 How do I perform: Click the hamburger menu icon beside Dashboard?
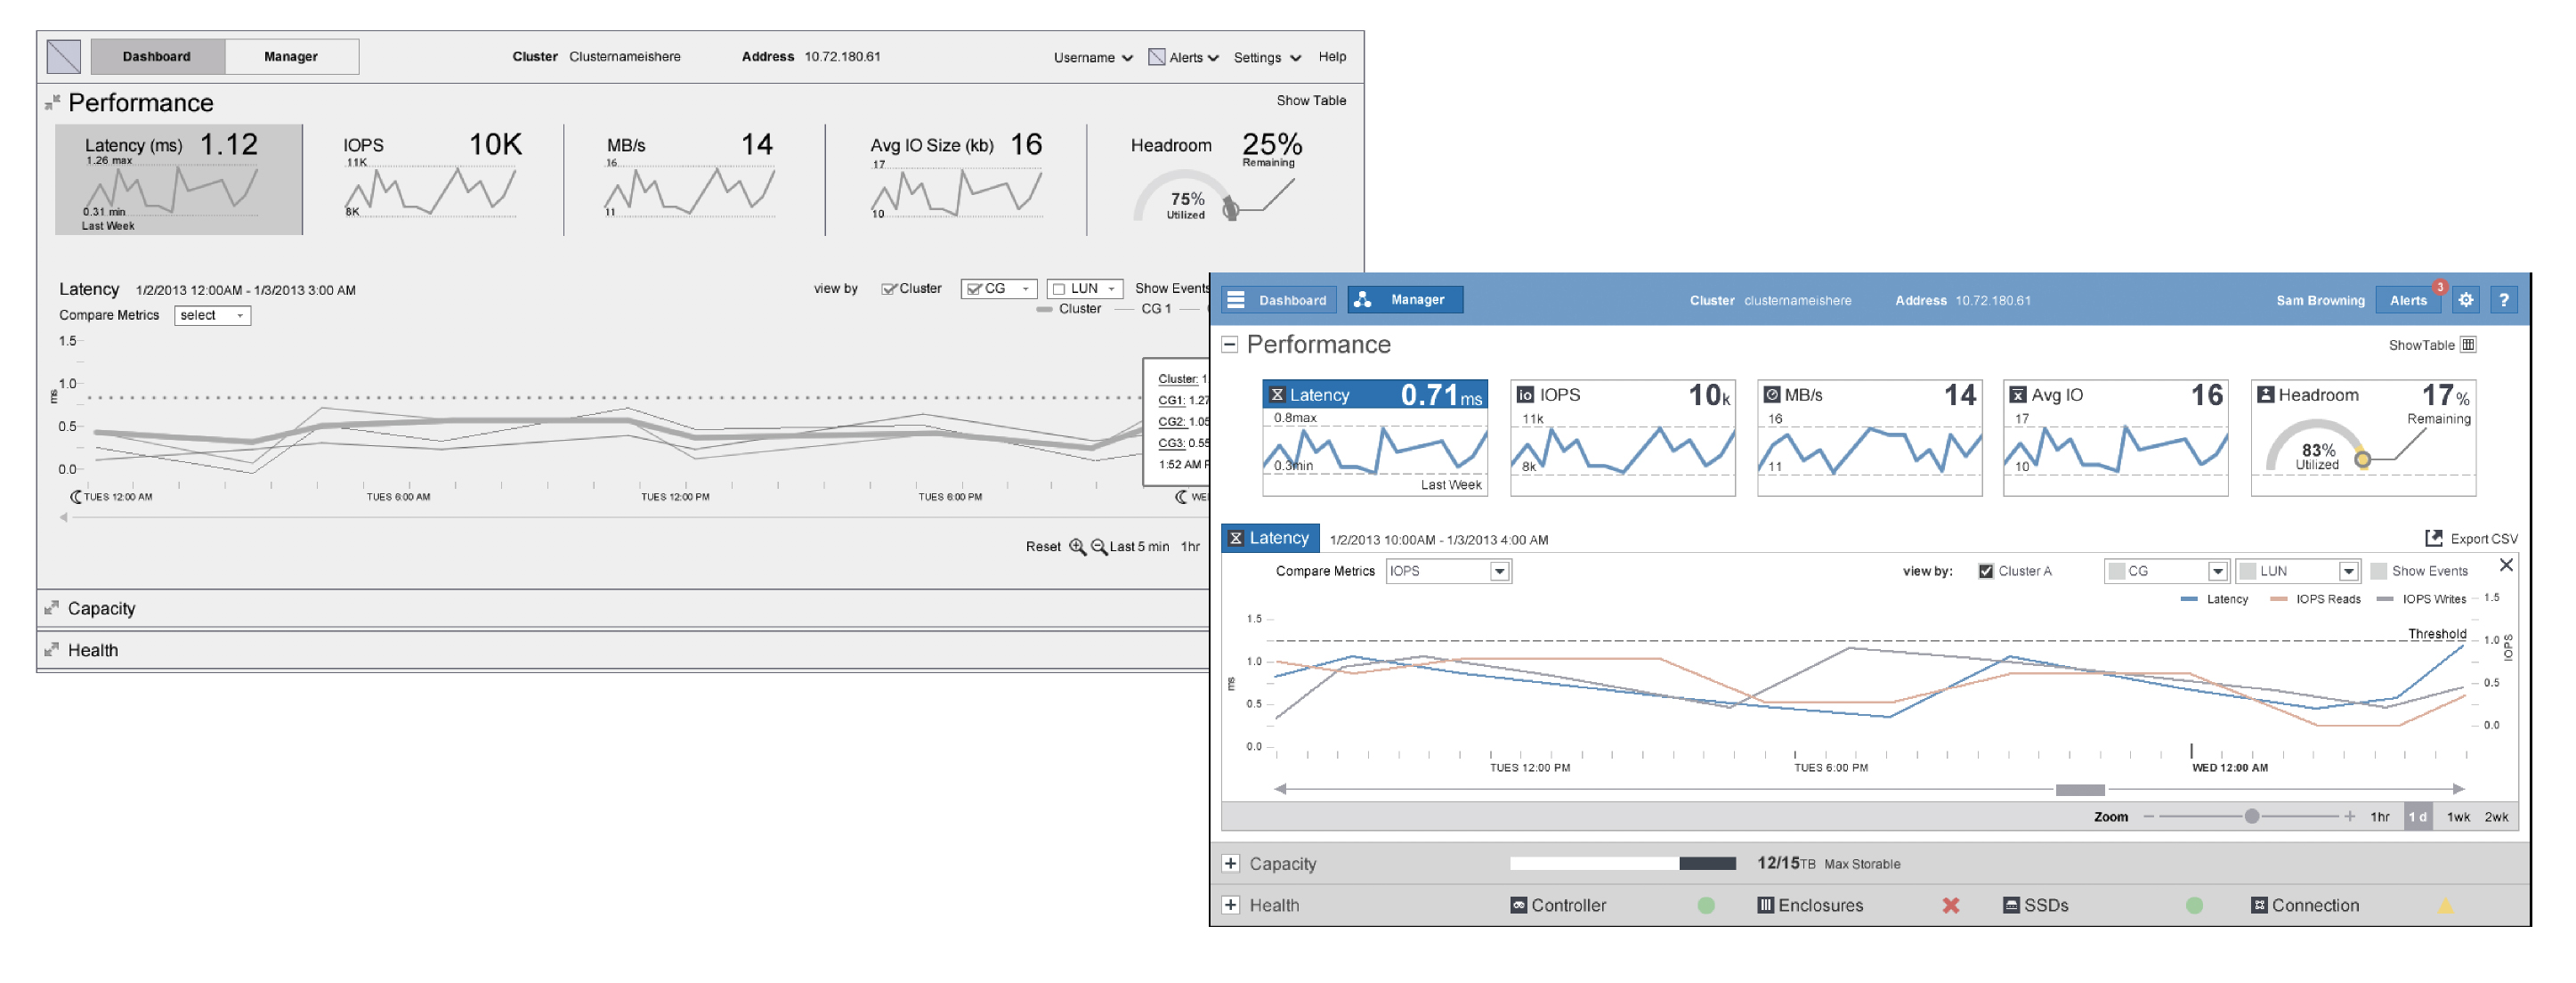pyautogui.click(x=1236, y=300)
